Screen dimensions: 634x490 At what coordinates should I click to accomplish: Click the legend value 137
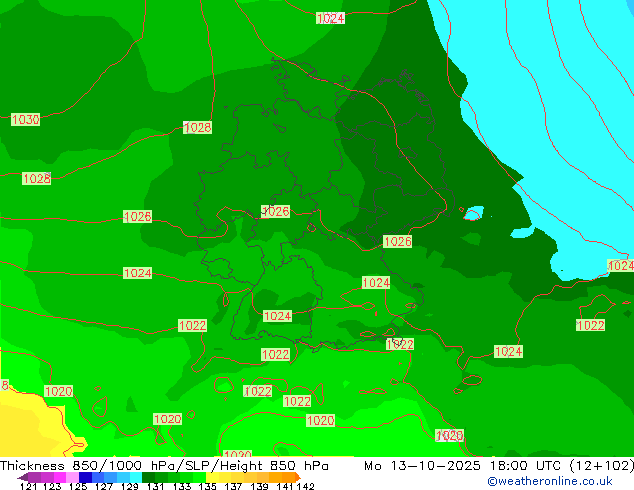click(x=233, y=486)
